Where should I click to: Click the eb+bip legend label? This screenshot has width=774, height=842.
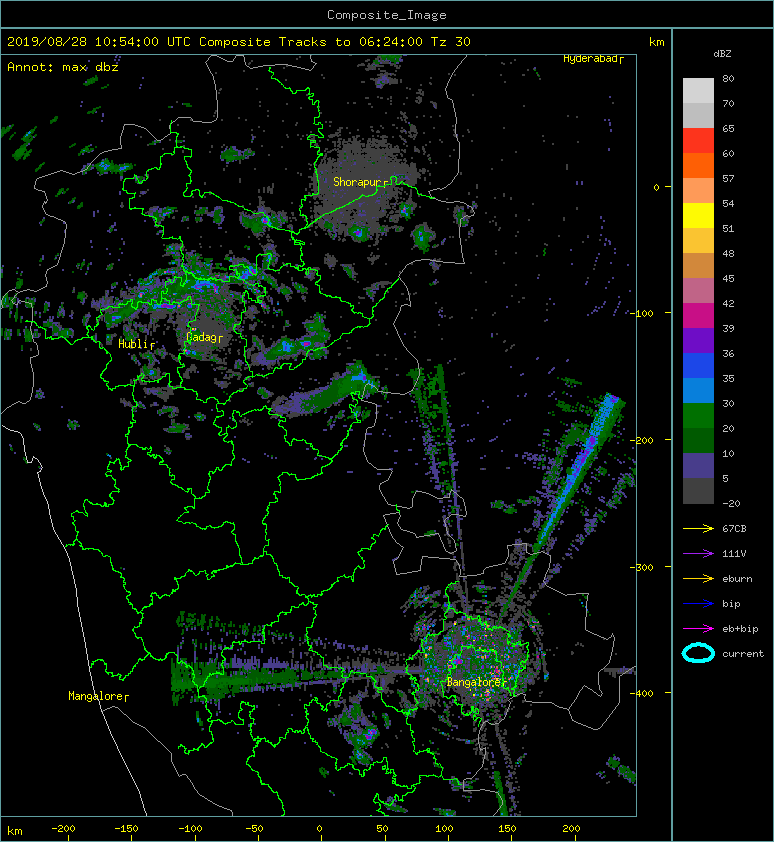click(x=740, y=629)
